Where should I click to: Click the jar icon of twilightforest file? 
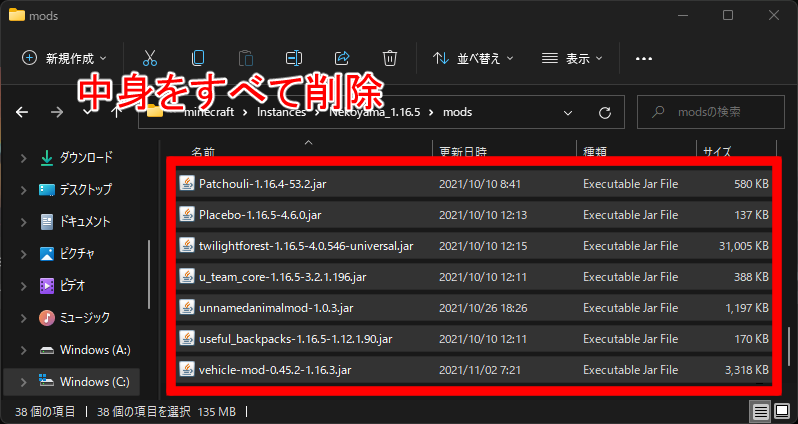[187, 246]
